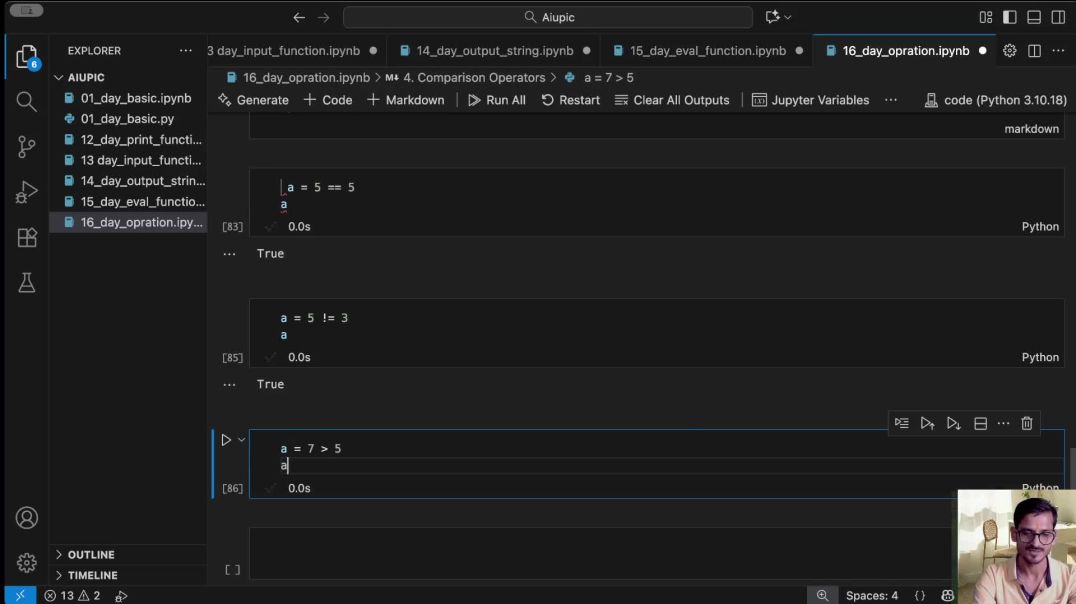This screenshot has height=604, width=1076.
Task: Click the Run All button
Action: (x=497, y=100)
